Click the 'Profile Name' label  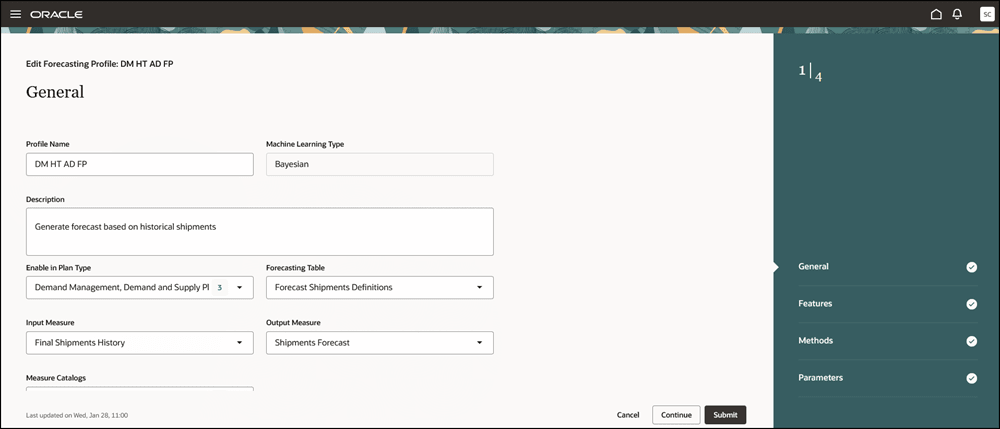pos(48,145)
